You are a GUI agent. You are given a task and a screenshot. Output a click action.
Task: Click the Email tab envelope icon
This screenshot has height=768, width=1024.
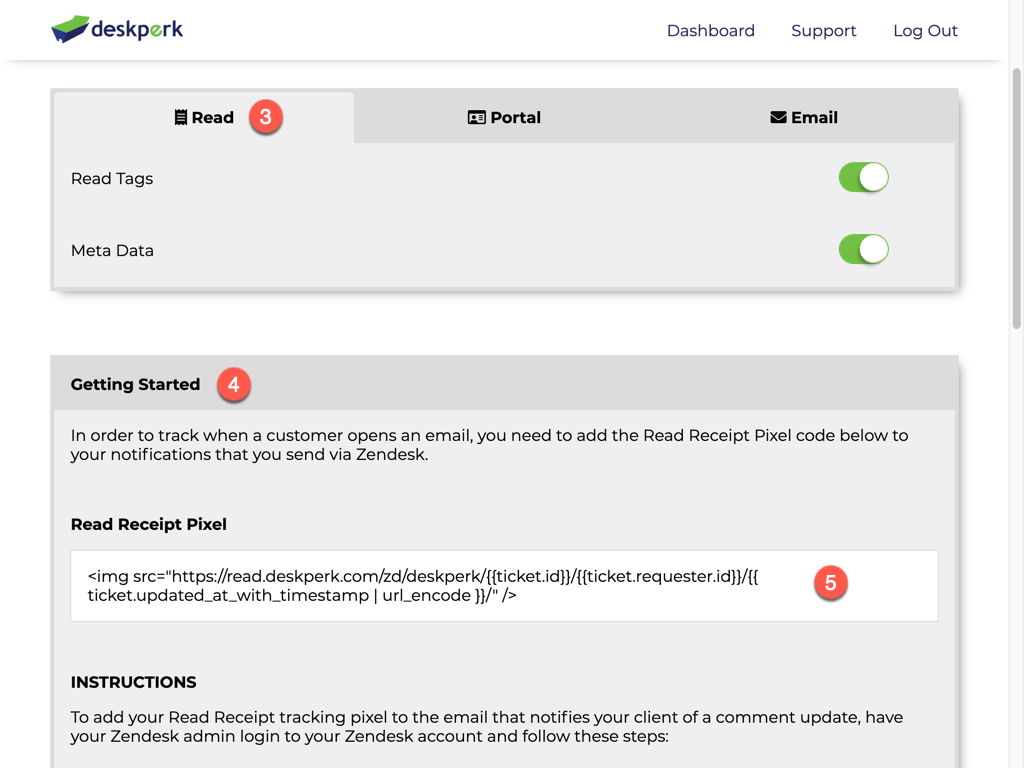pyautogui.click(x=778, y=118)
